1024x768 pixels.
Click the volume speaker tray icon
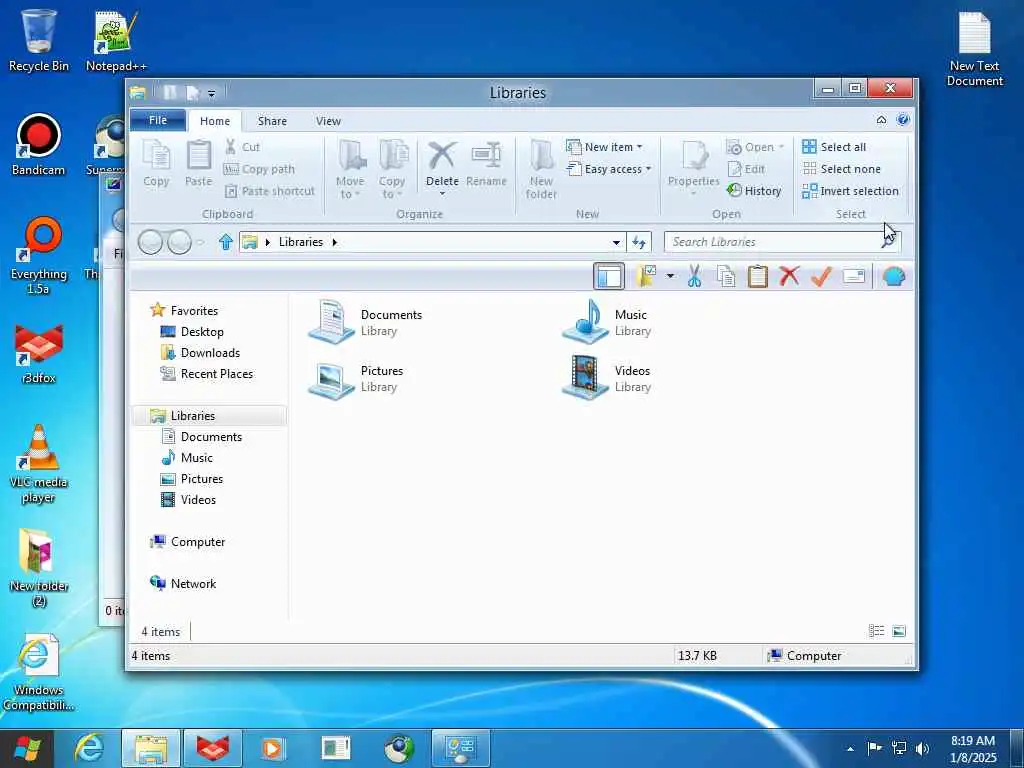(x=922, y=748)
